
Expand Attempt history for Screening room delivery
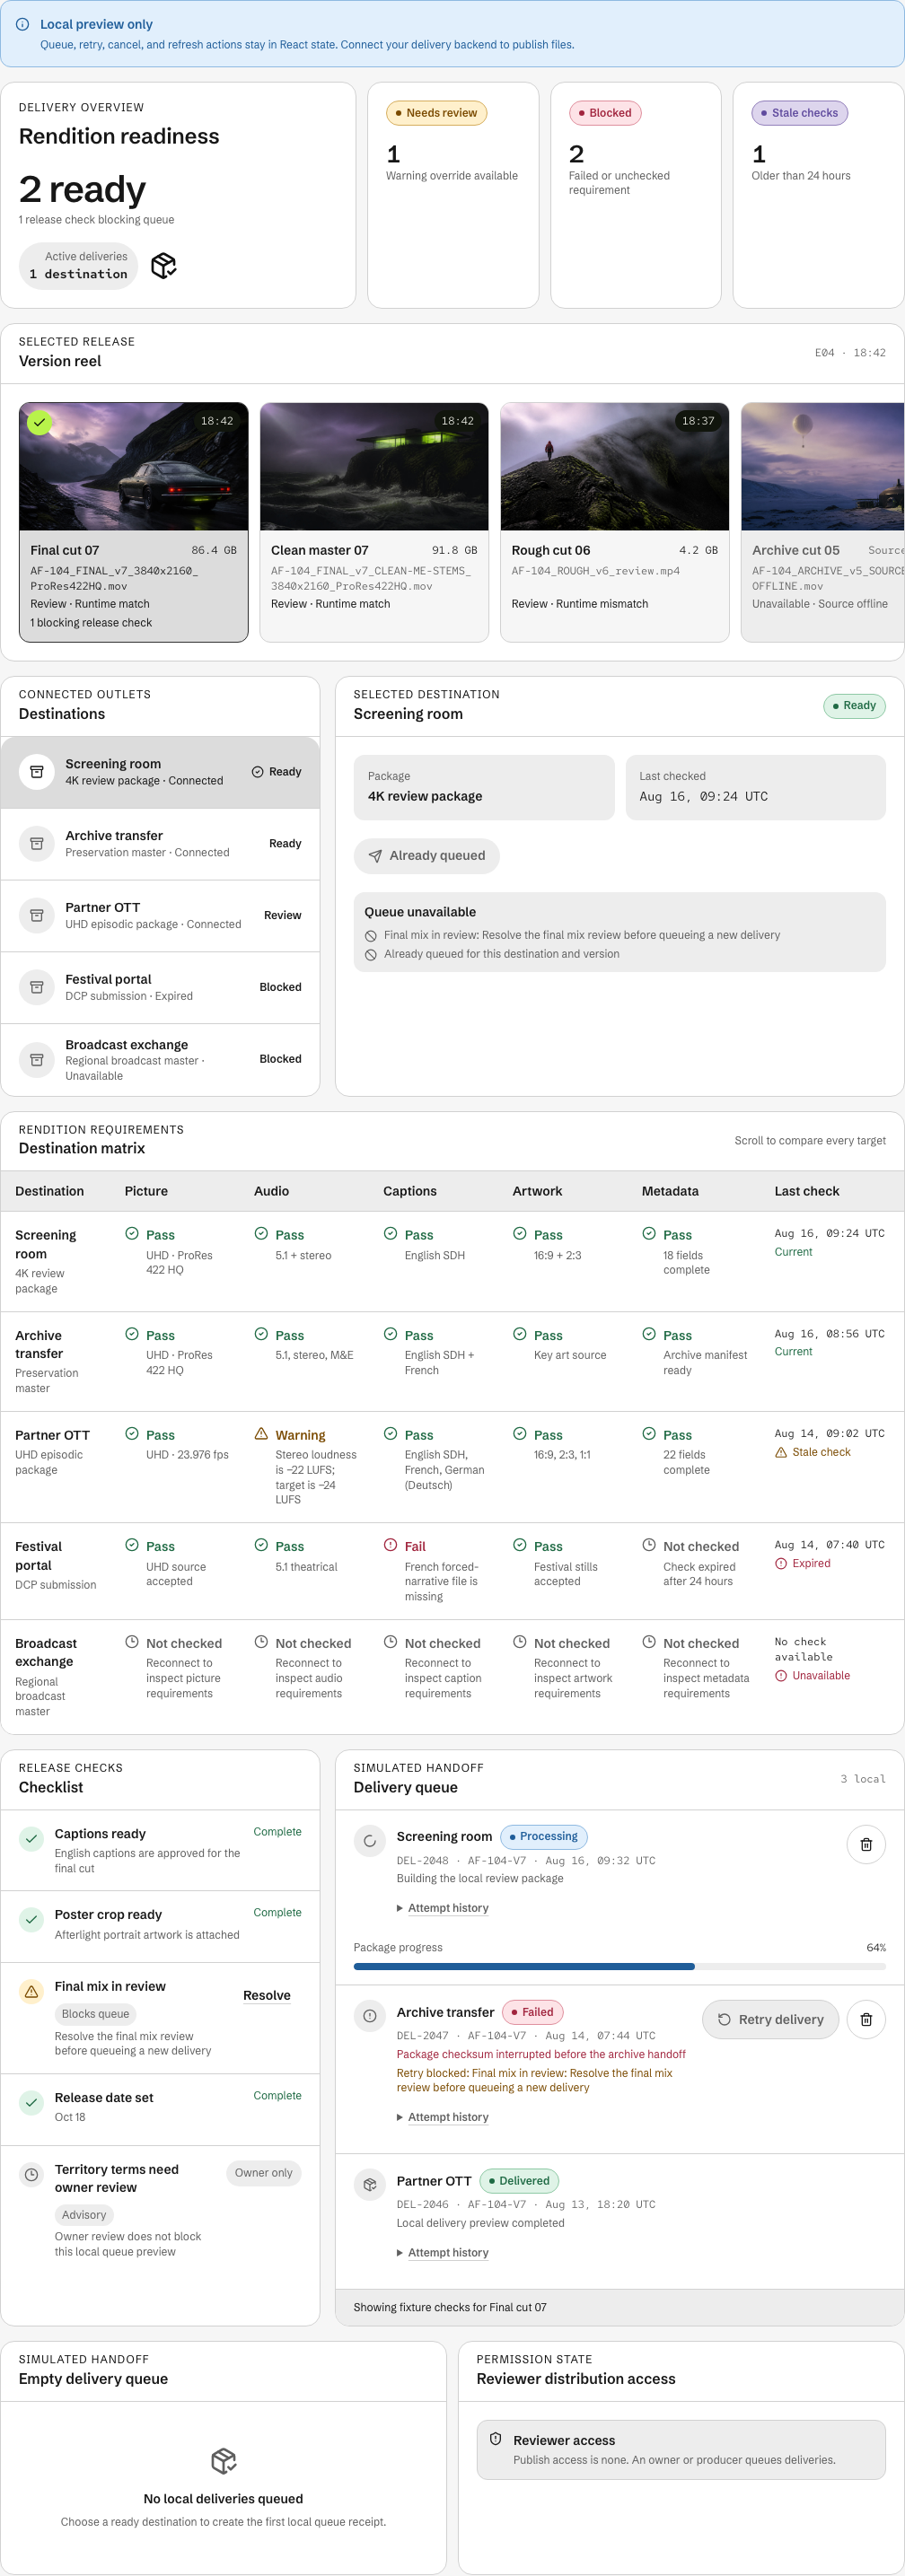click(443, 1908)
